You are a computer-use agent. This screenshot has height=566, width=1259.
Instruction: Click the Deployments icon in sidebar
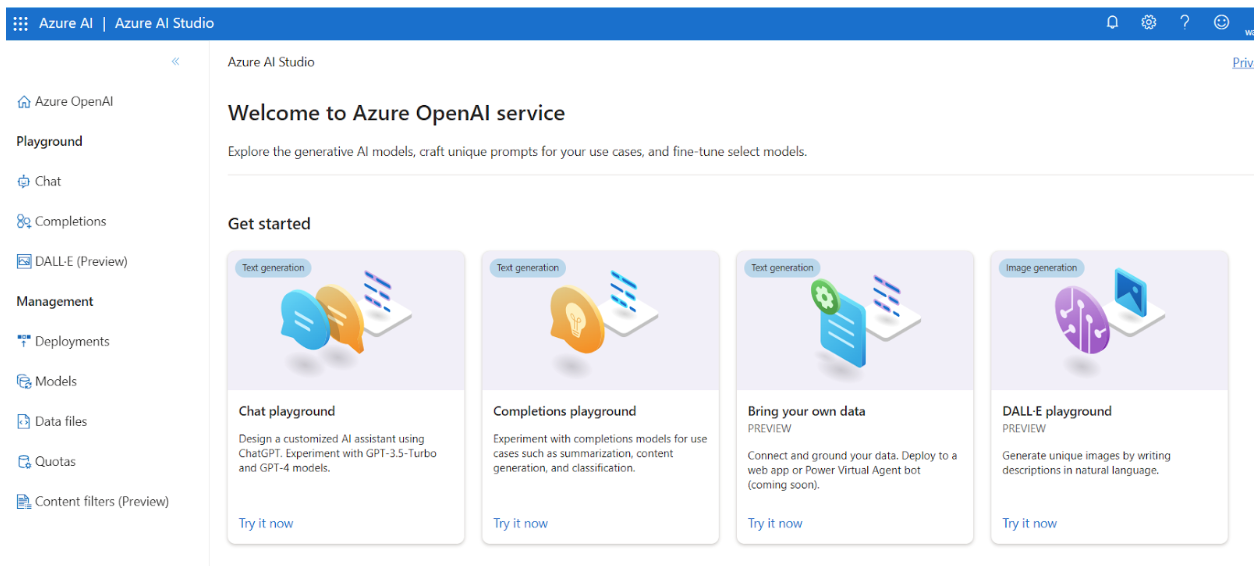24,341
